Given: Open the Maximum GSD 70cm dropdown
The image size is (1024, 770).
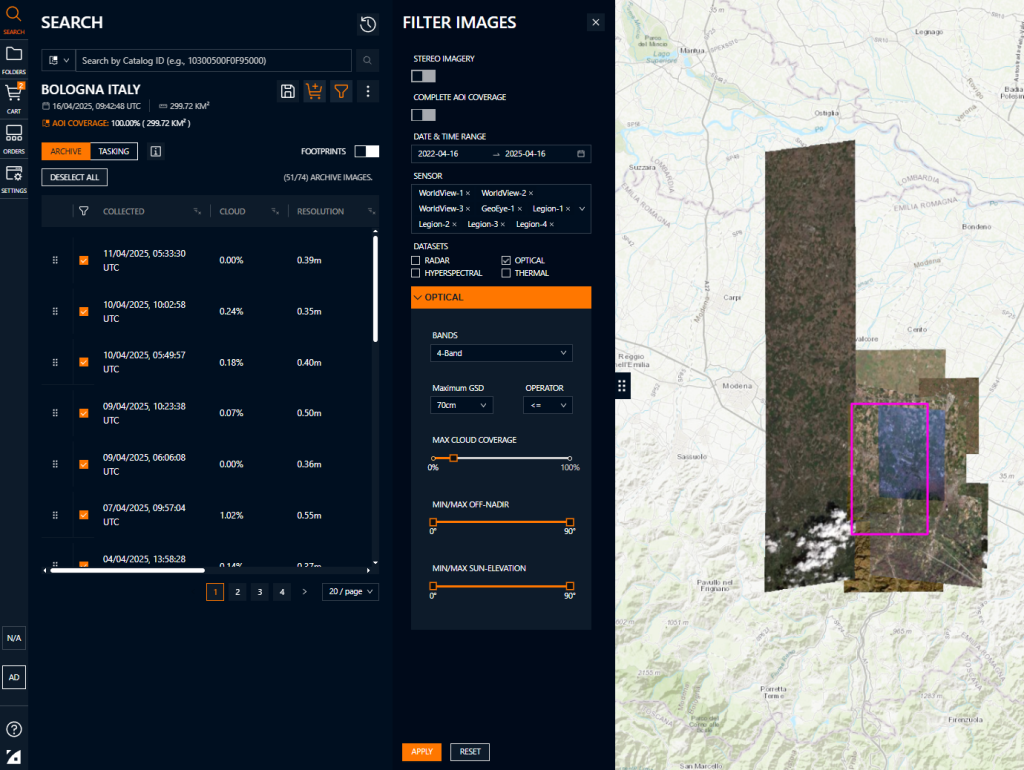Looking at the screenshot, I should (x=462, y=405).
